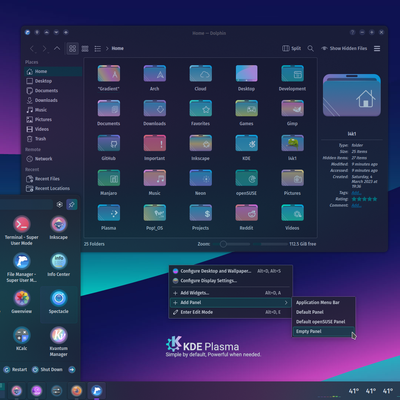
Task: Switch to Icons view mode
Action: [72, 49]
